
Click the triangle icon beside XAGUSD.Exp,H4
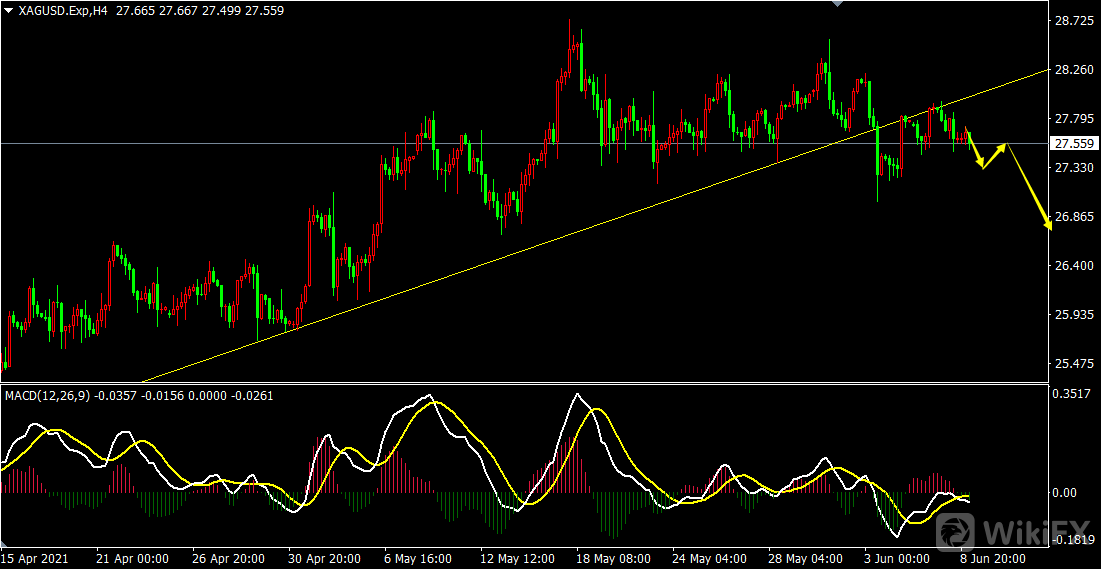point(9,9)
